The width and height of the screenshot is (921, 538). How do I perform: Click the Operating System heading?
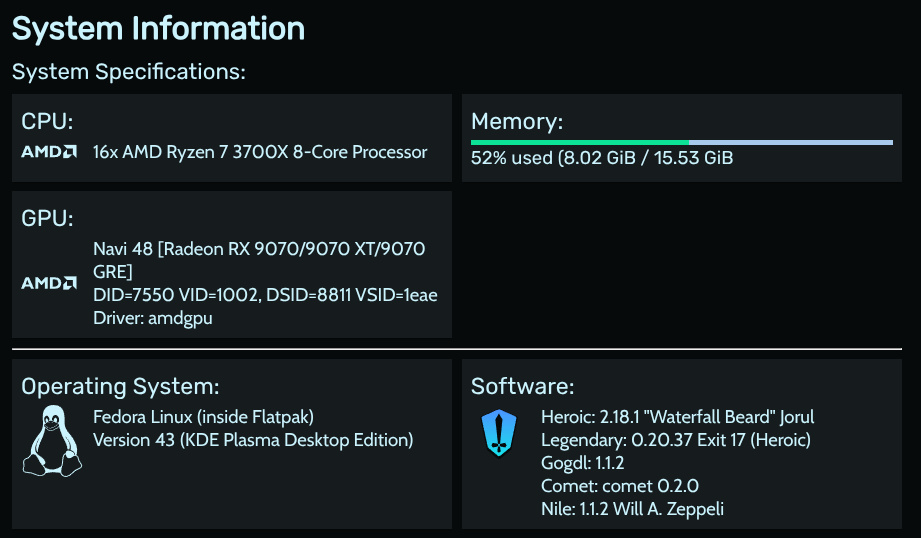click(120, 387)
